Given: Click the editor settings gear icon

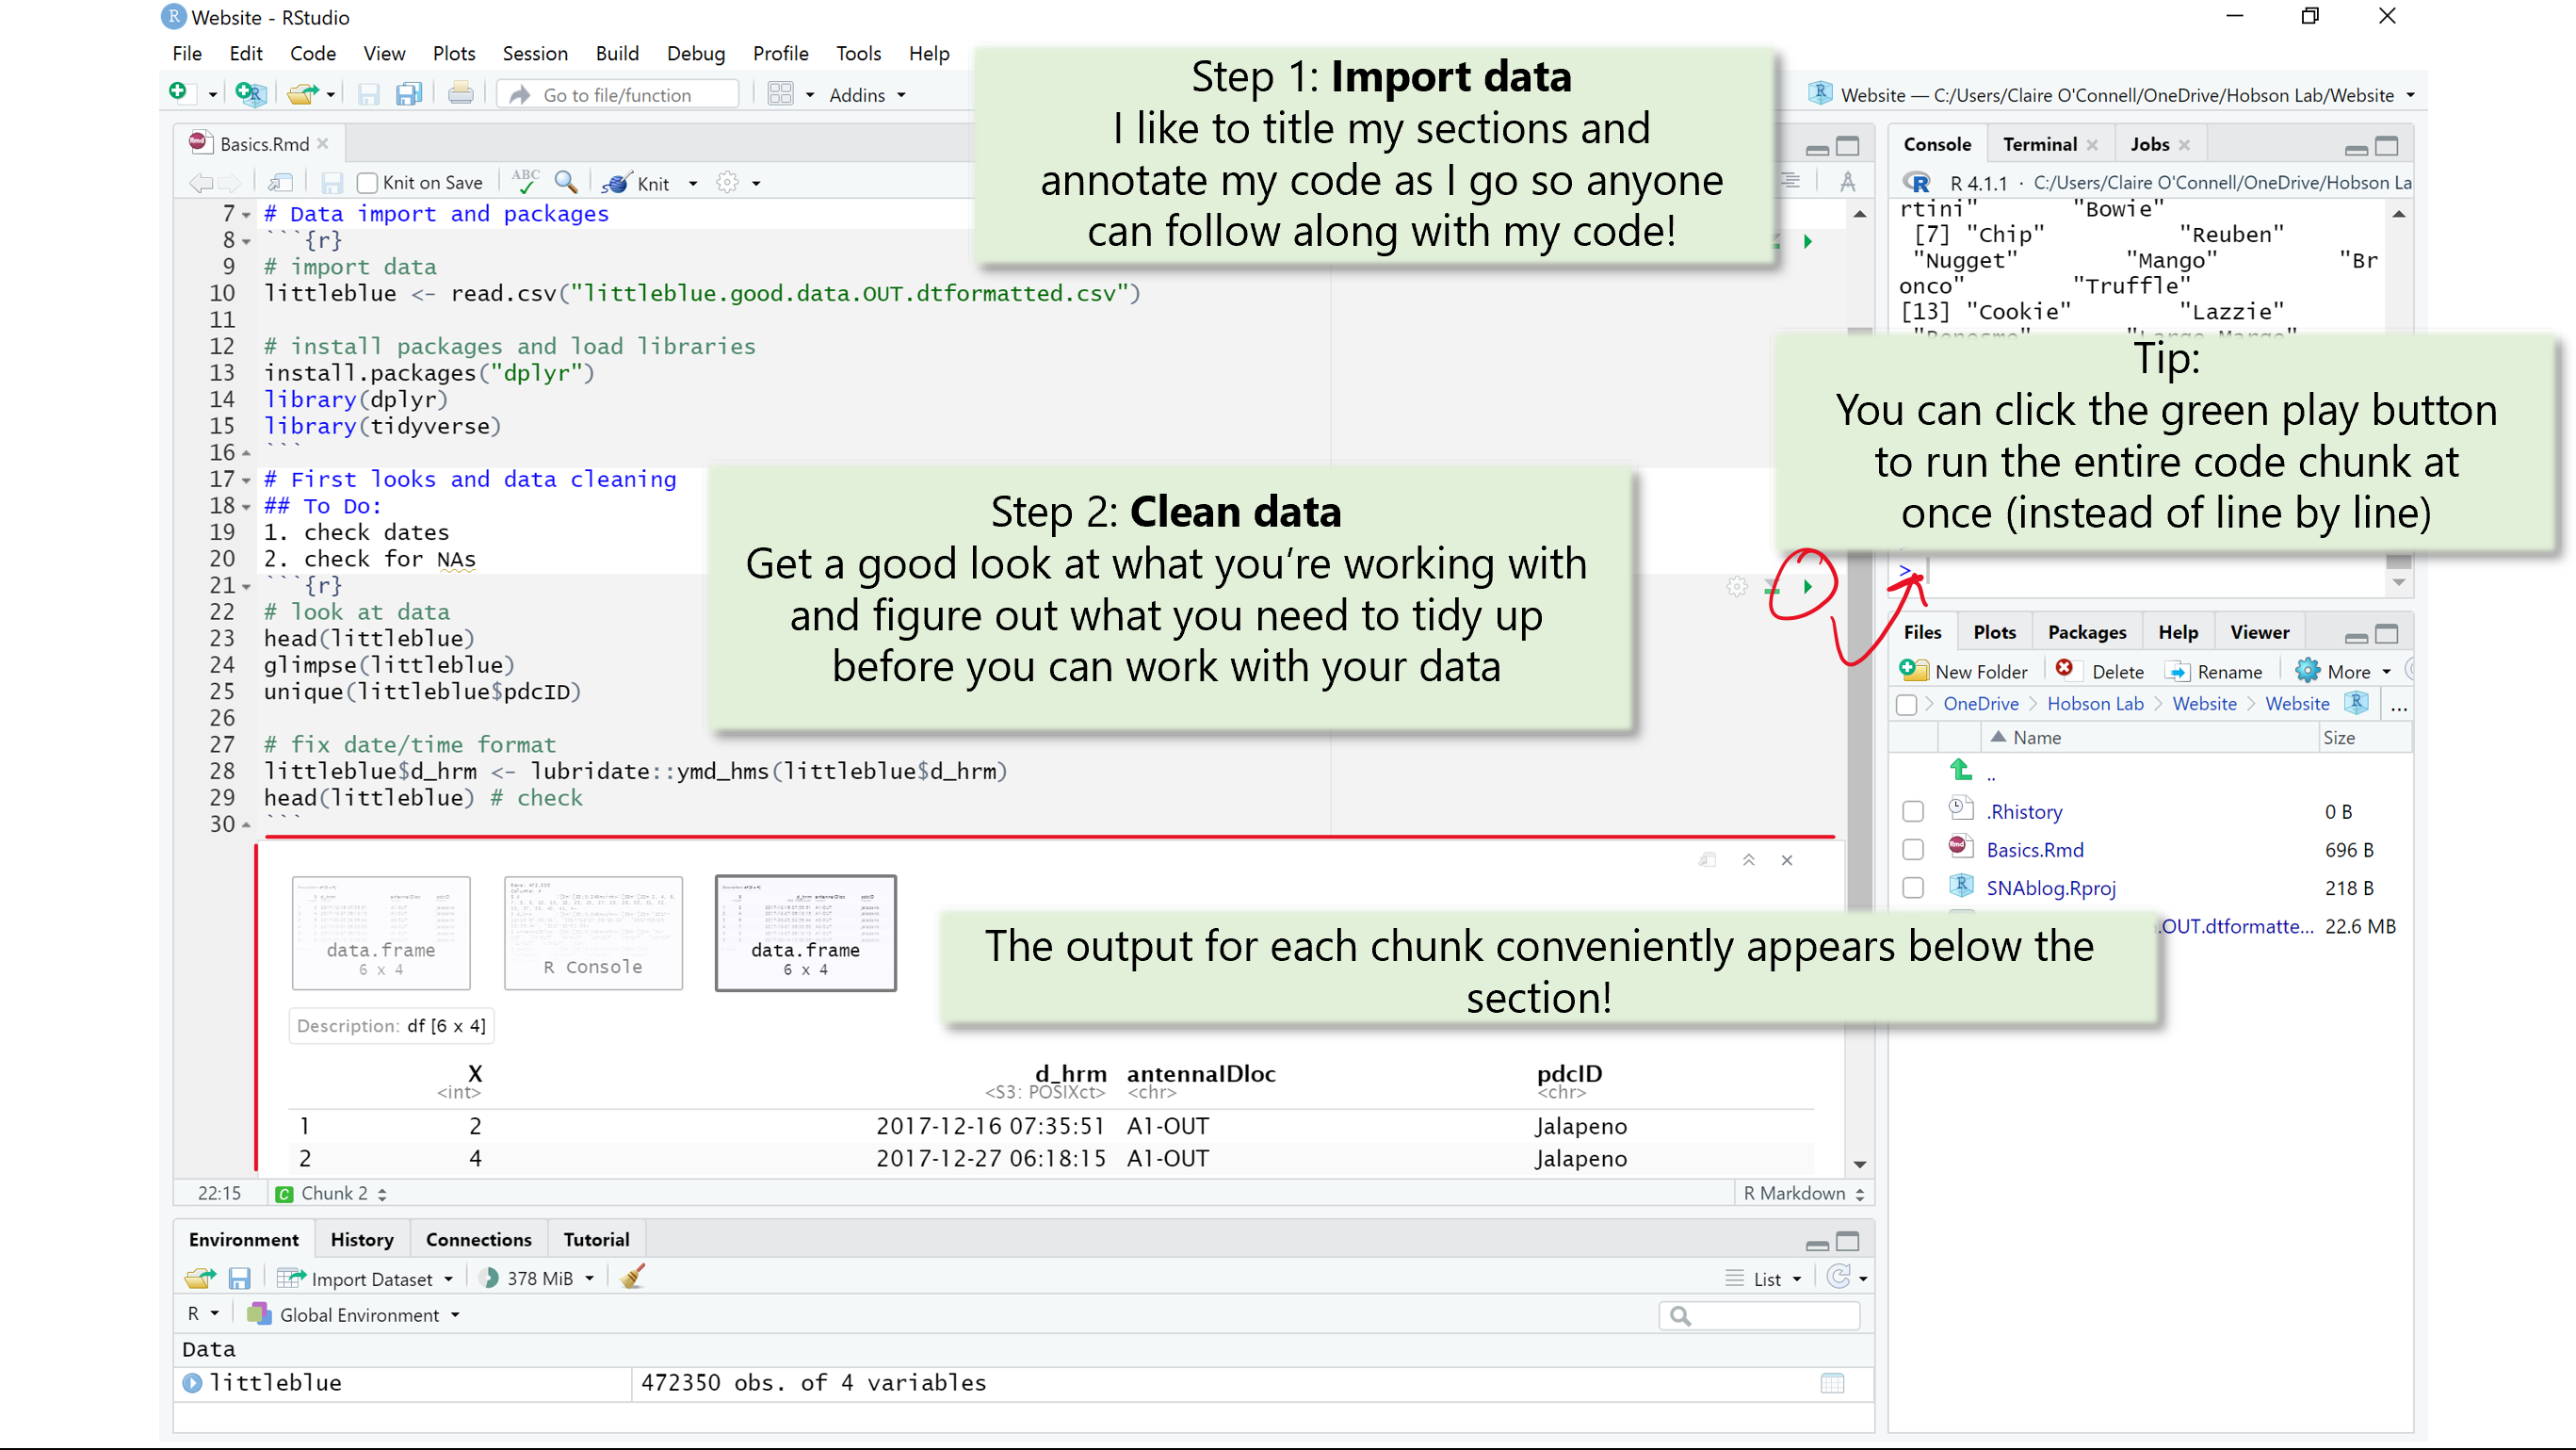Looking at the screenshot, I should point(728,183).
